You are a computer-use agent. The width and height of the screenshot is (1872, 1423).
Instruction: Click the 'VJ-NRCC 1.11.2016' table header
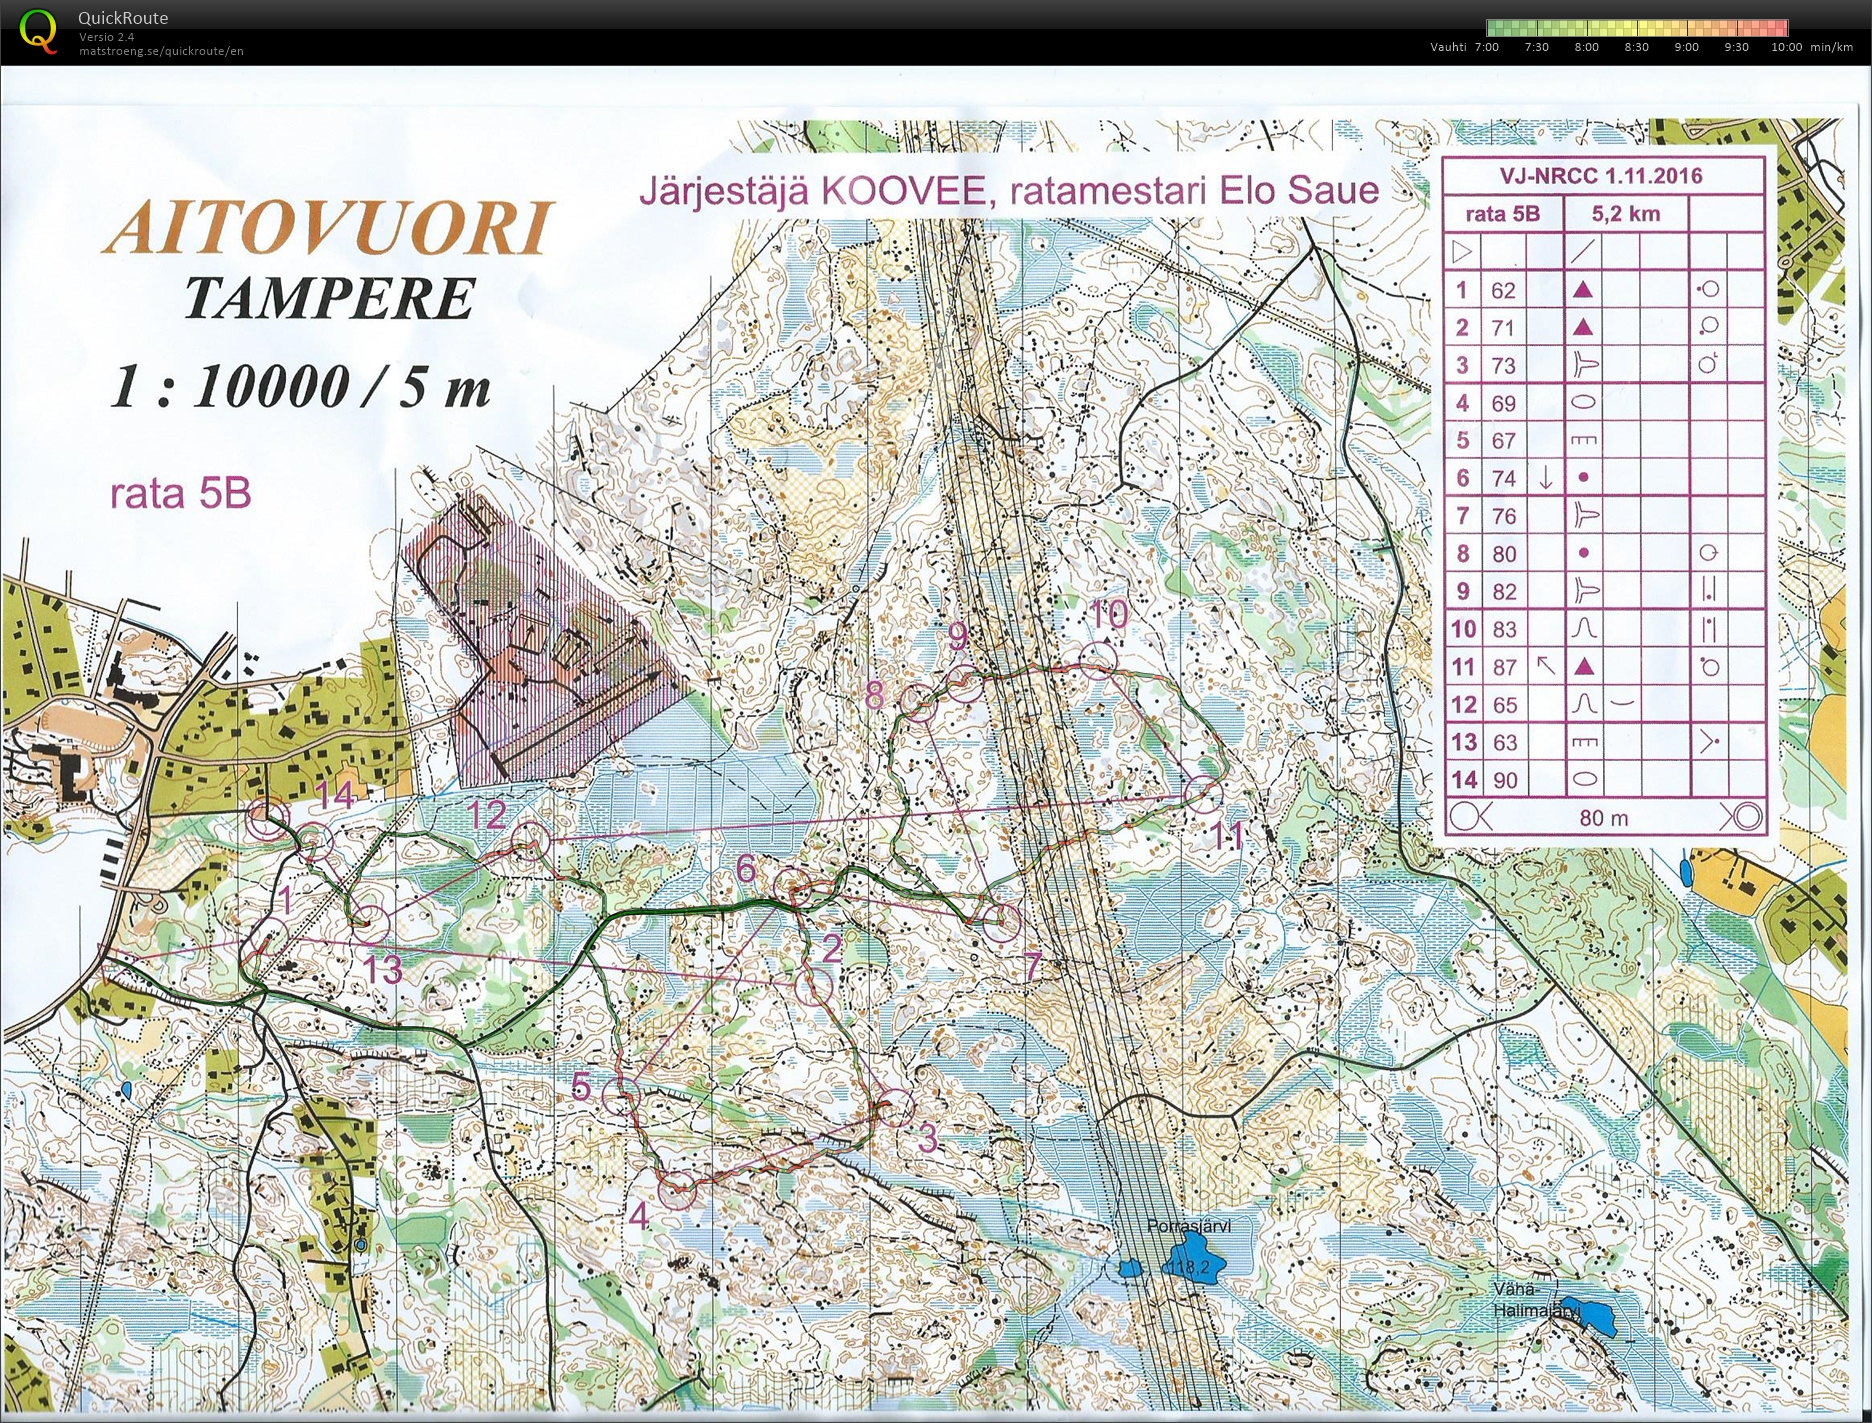pos(1600,176)
